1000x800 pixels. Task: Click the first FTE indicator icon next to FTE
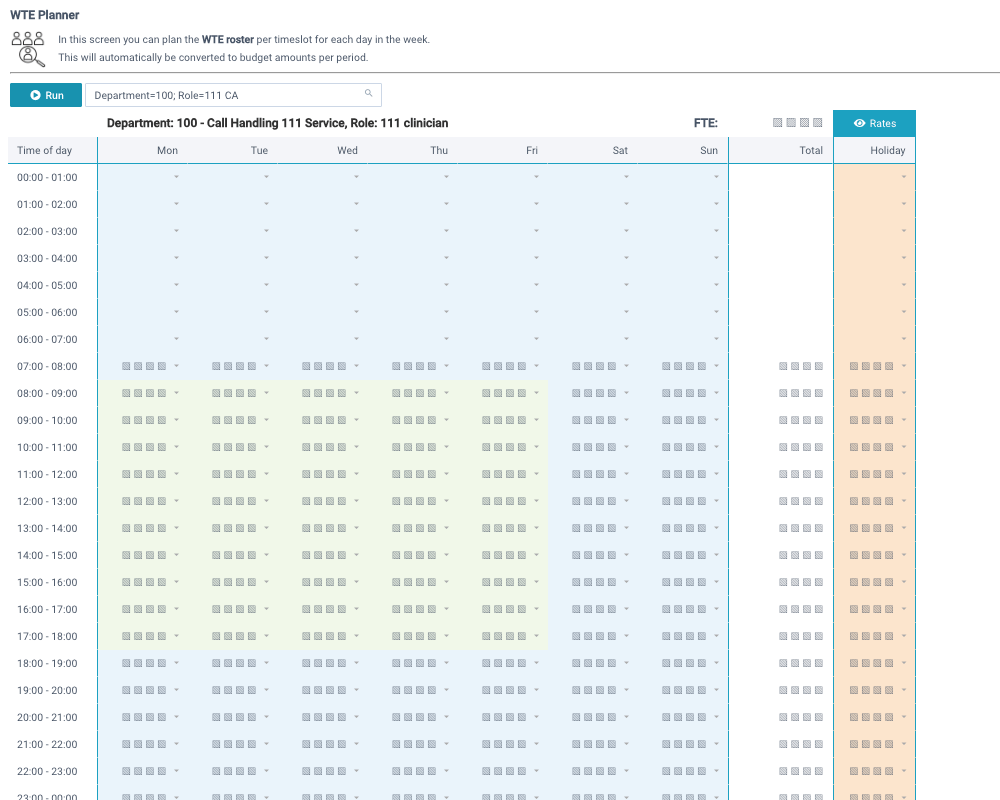click(x=777, y=122)
